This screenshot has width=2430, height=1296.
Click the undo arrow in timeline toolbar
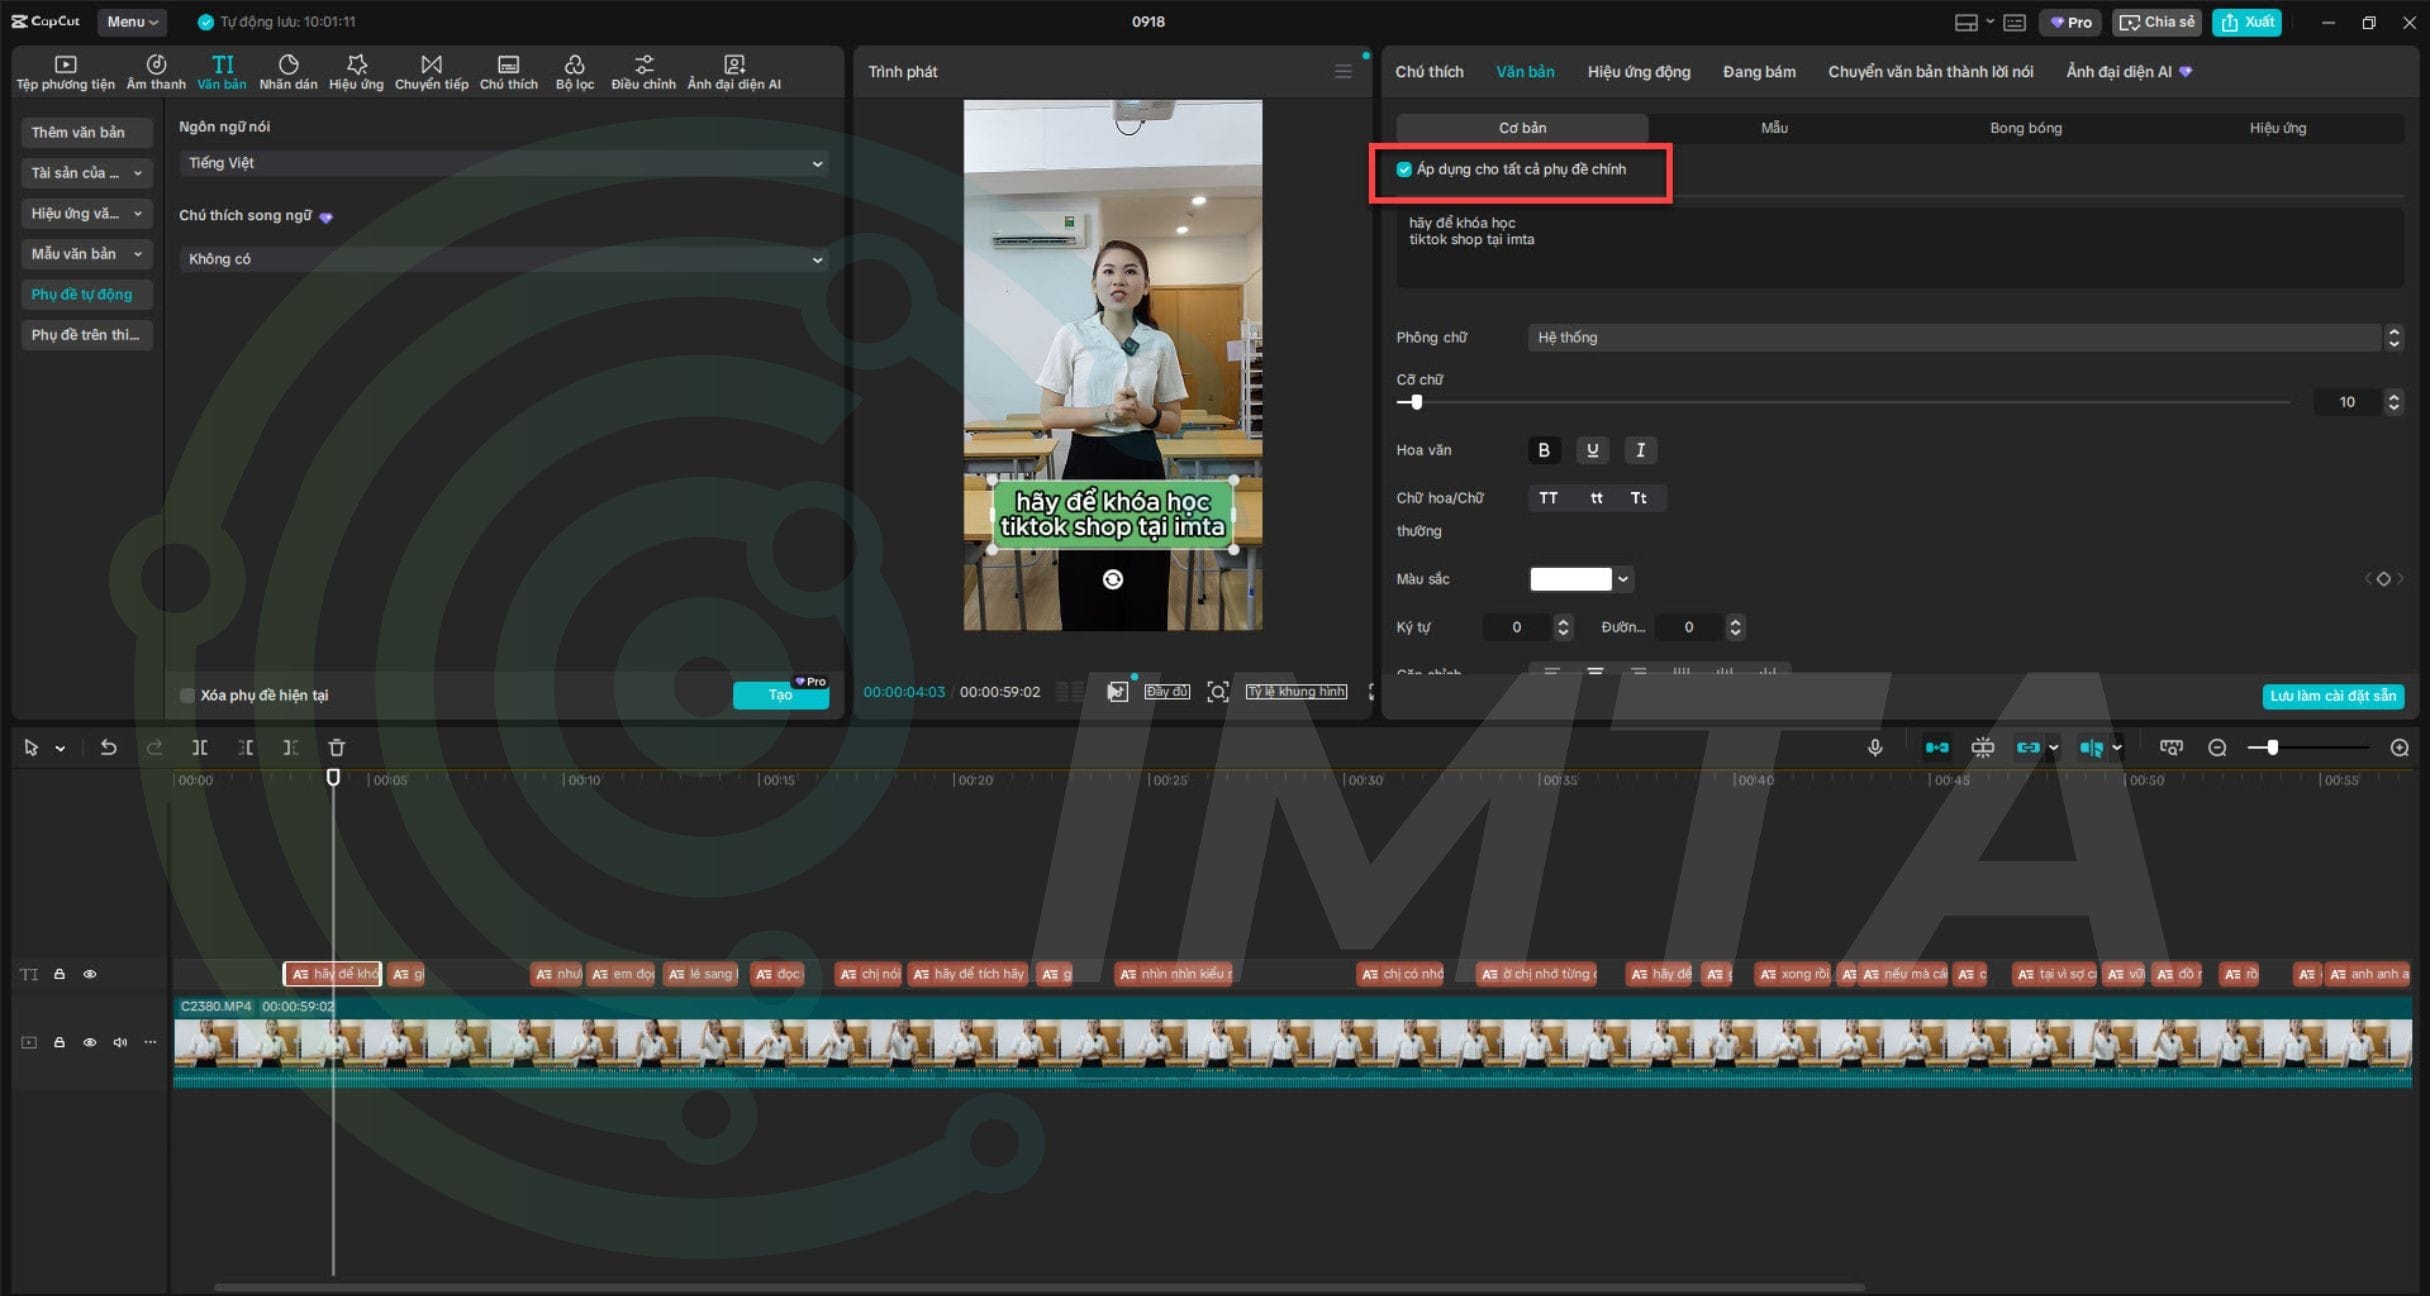(x=108, y=747)
